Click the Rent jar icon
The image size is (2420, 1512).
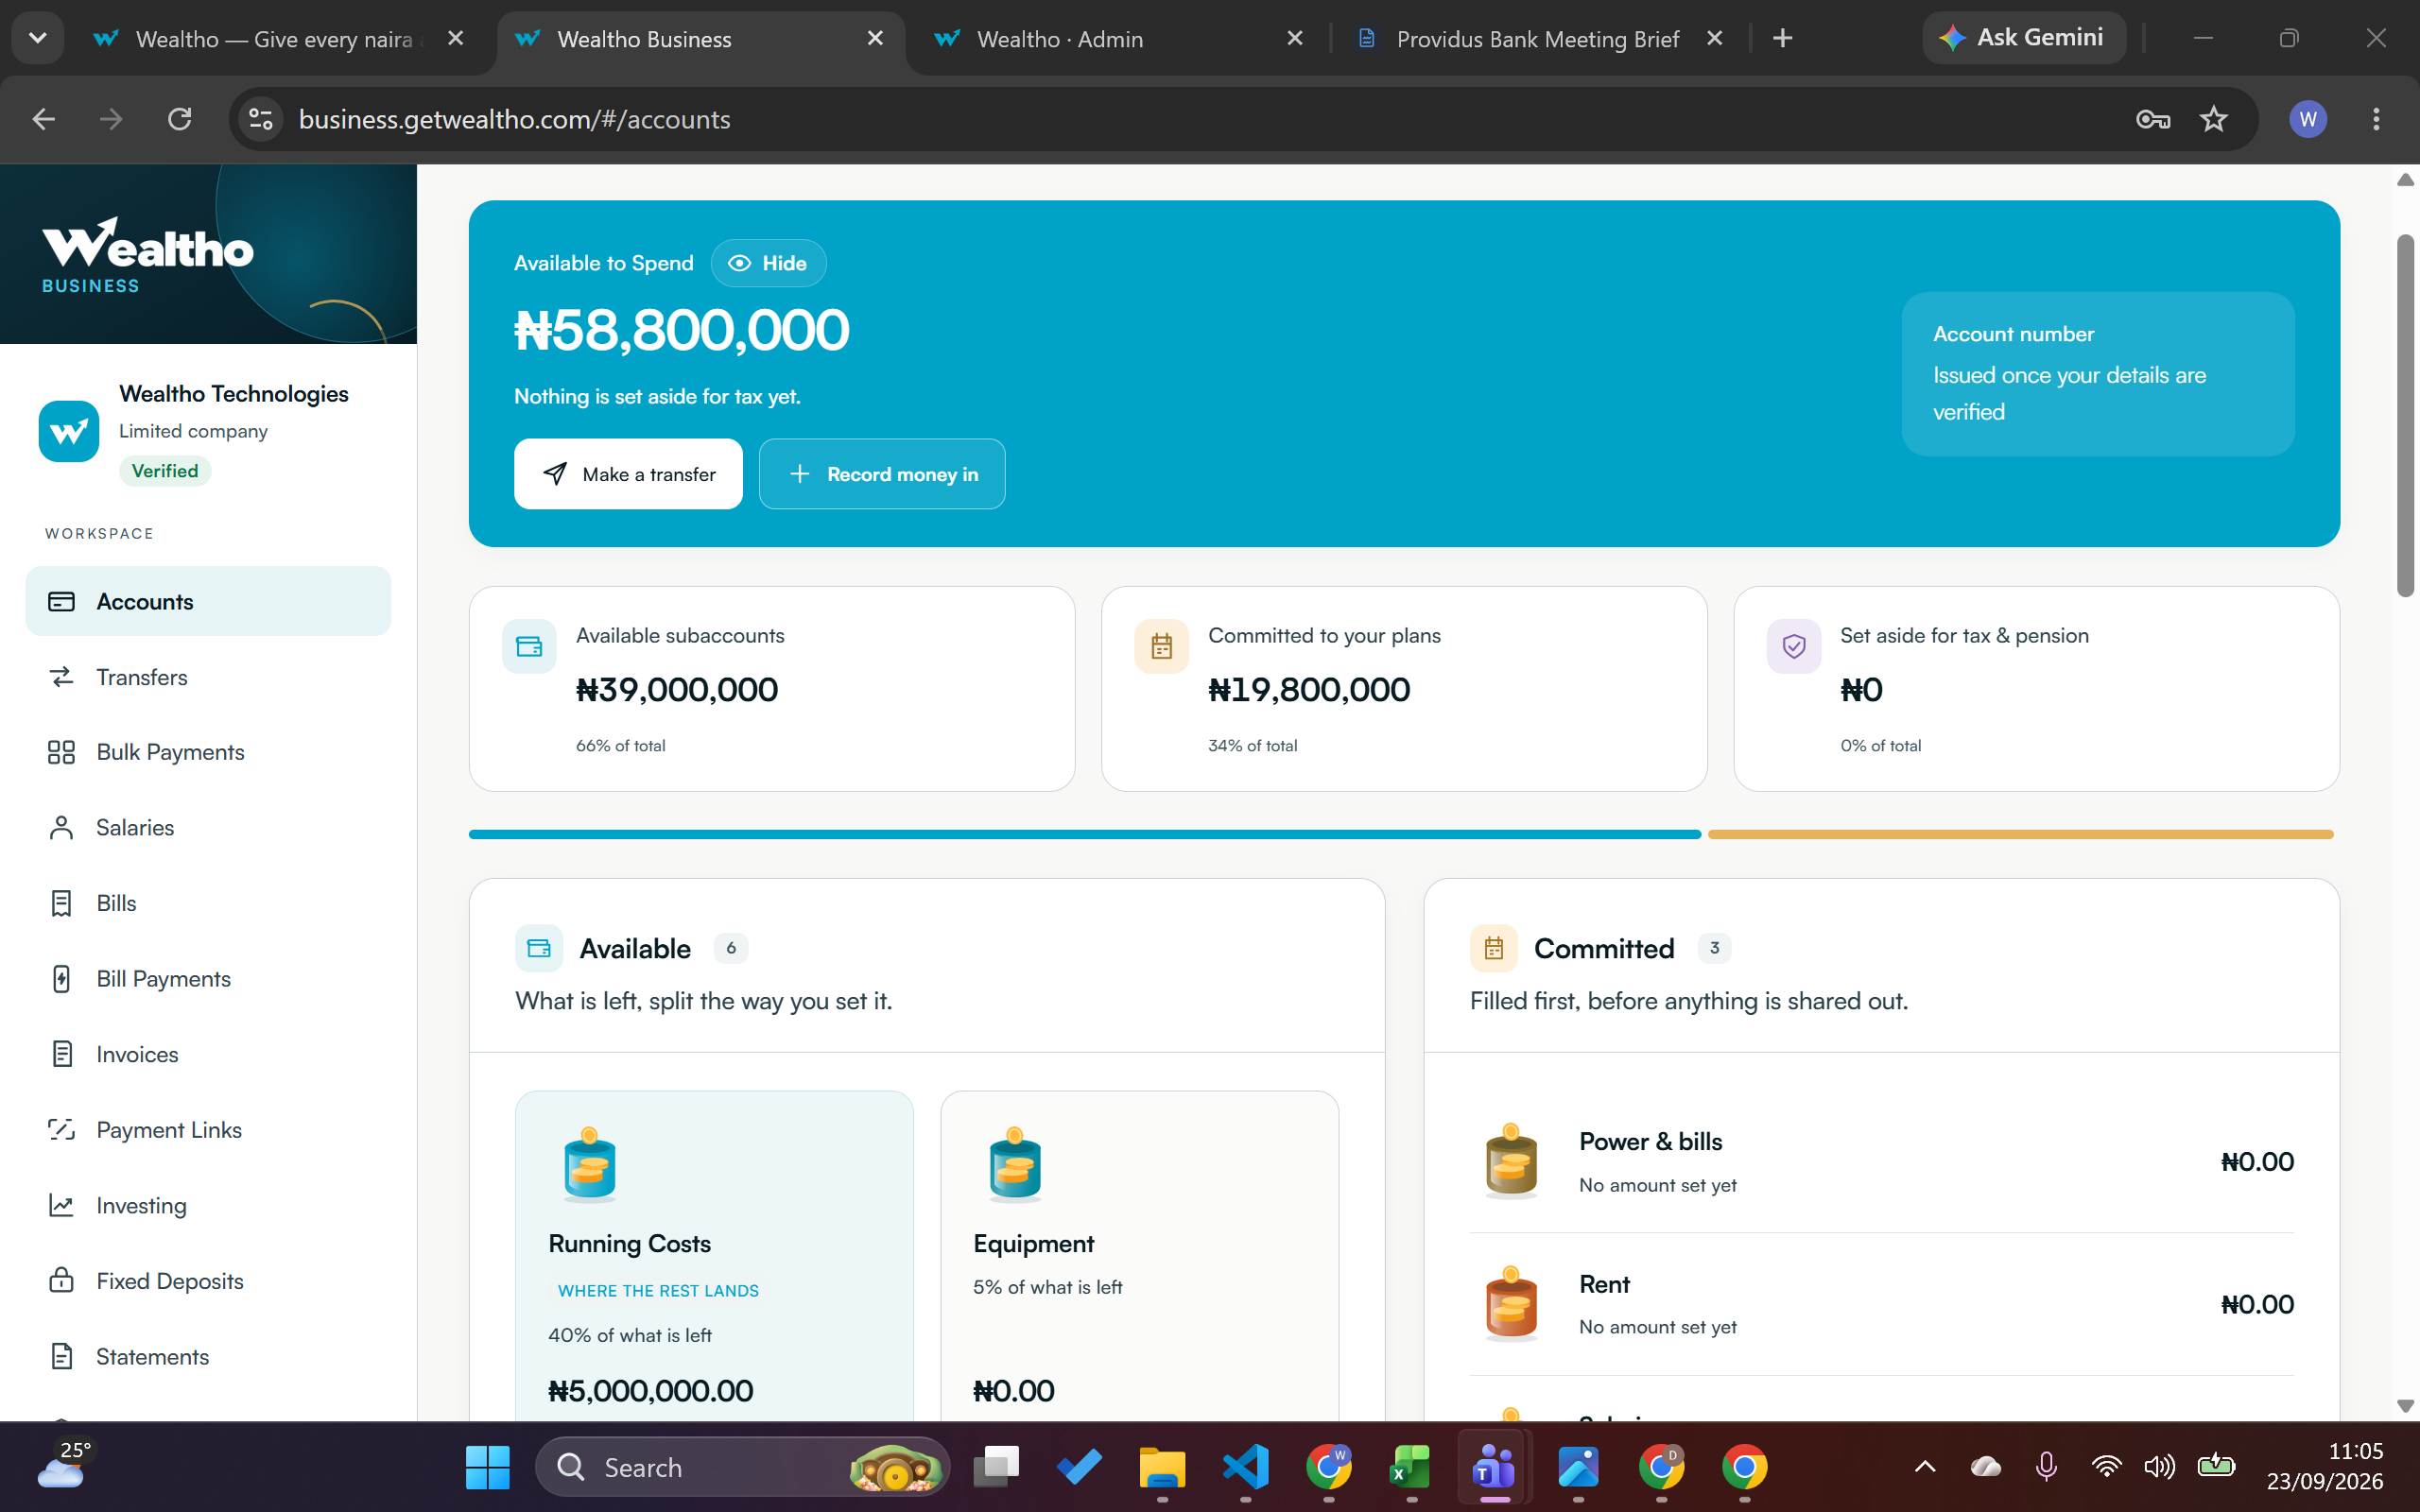click(x=1511, y=1303)
